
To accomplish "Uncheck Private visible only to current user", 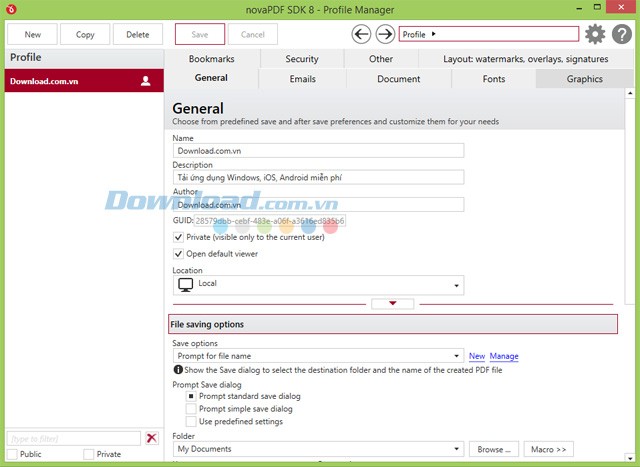I will 178,237.
